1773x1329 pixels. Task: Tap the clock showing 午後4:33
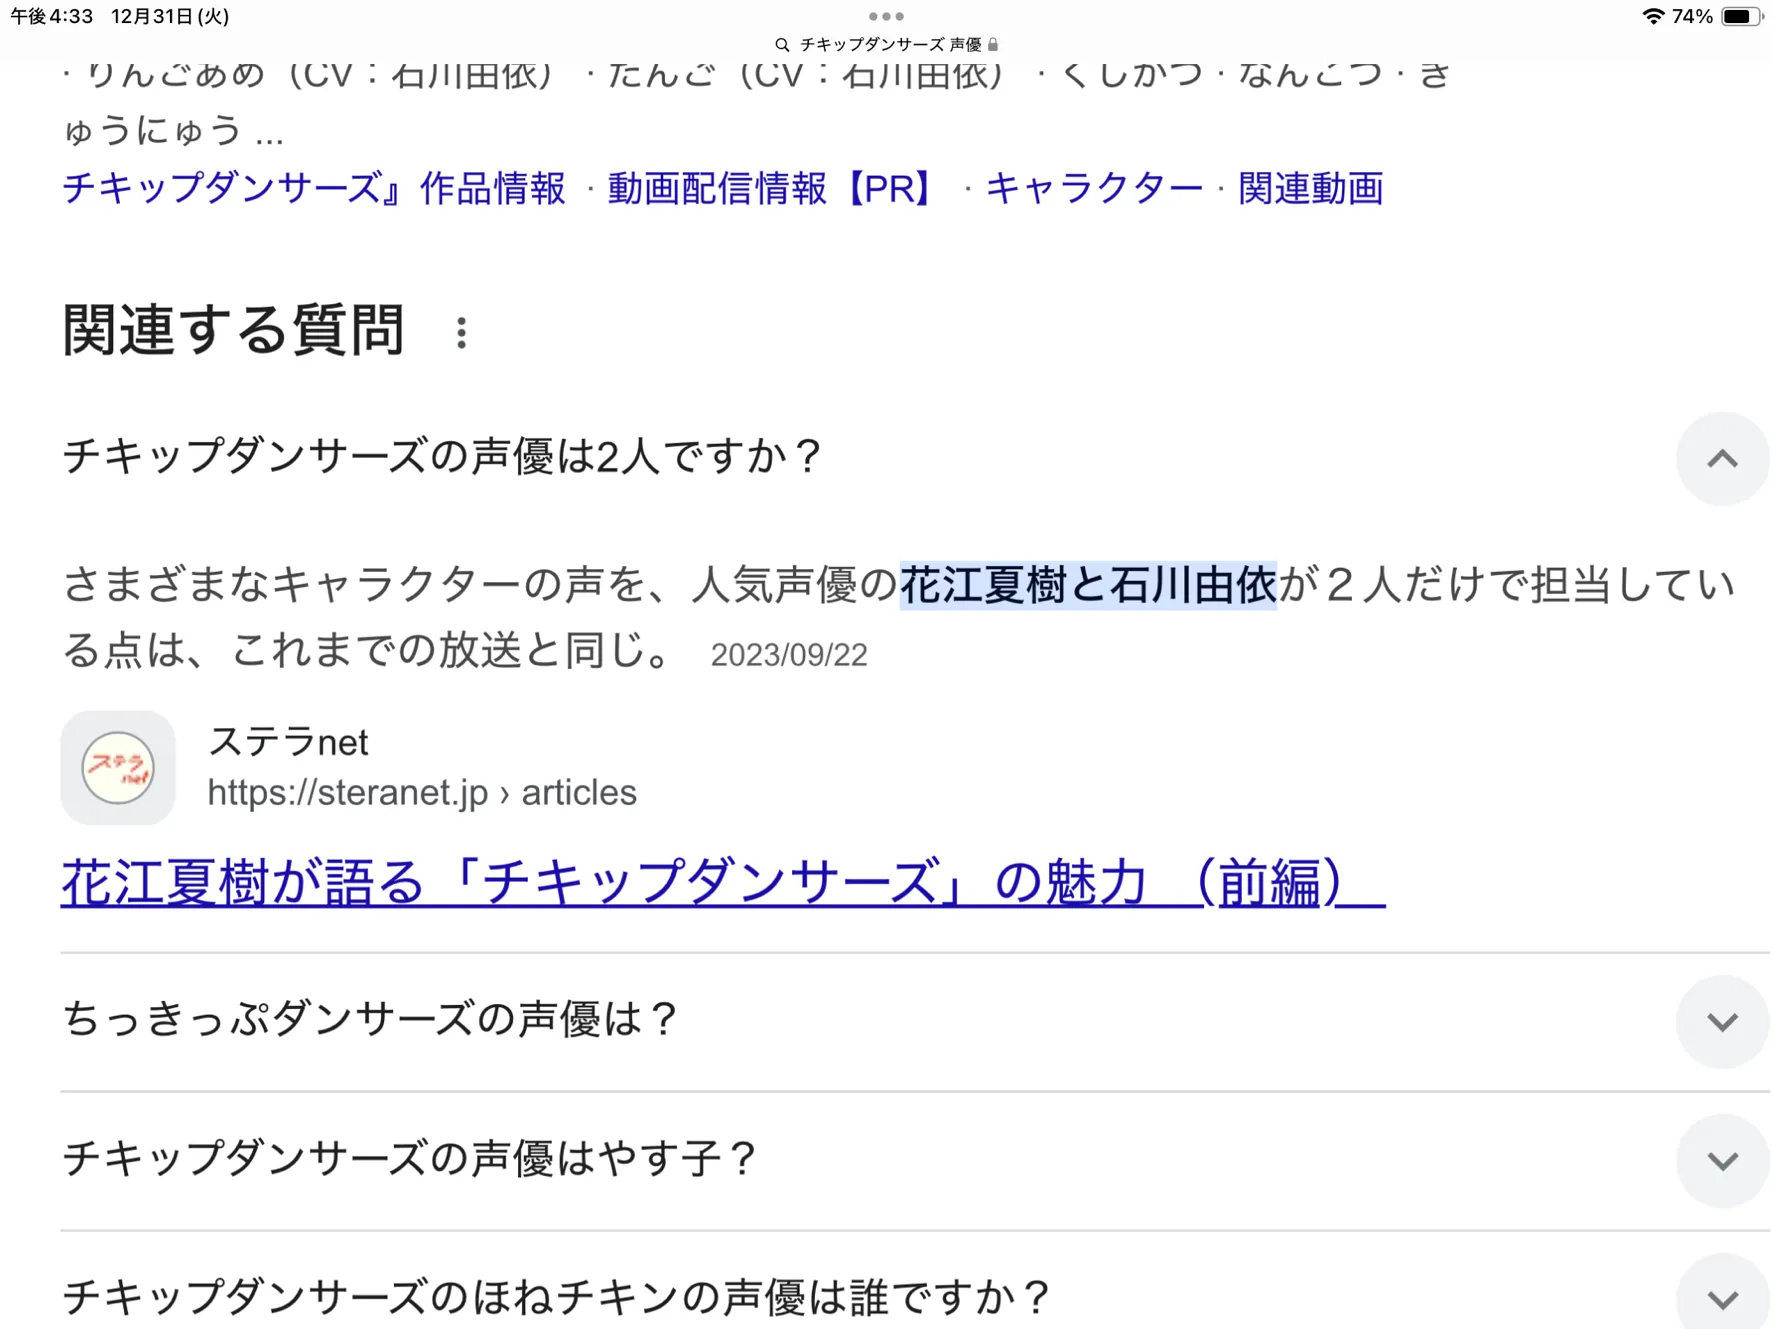click(x=52, y=16)
